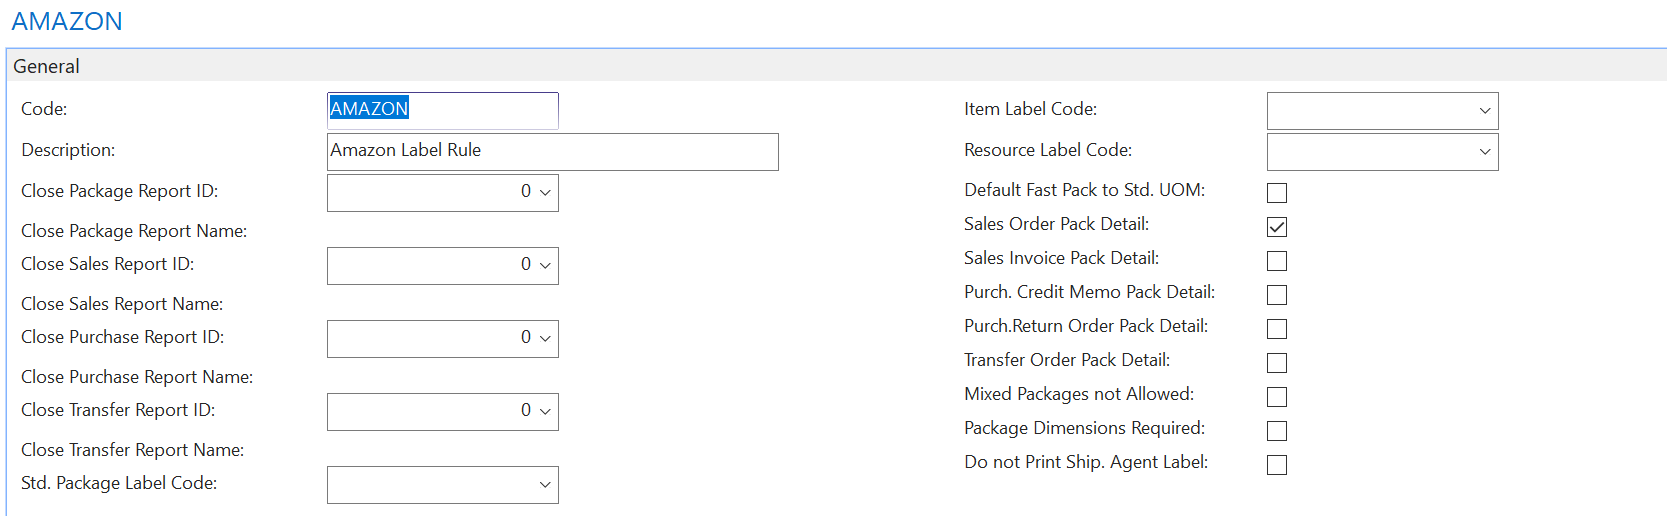Image resolution: width=1667 pixels, height=516 pixels.
Task: Expand the Item Label Code dropdown
Action: click(1485, 111)
